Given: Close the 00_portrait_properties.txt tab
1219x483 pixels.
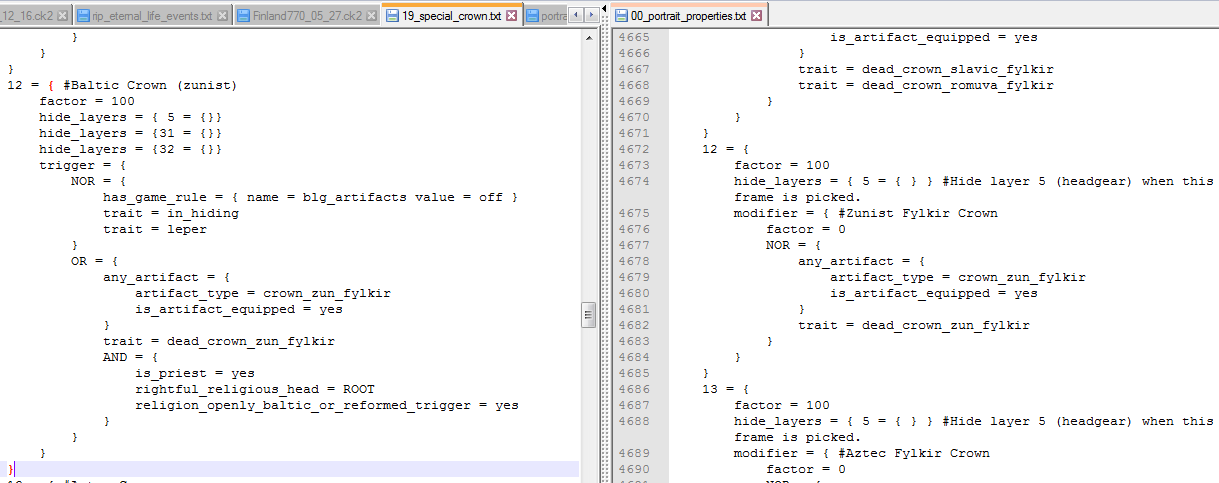Looking at the screenshot, I should [755, 16].
